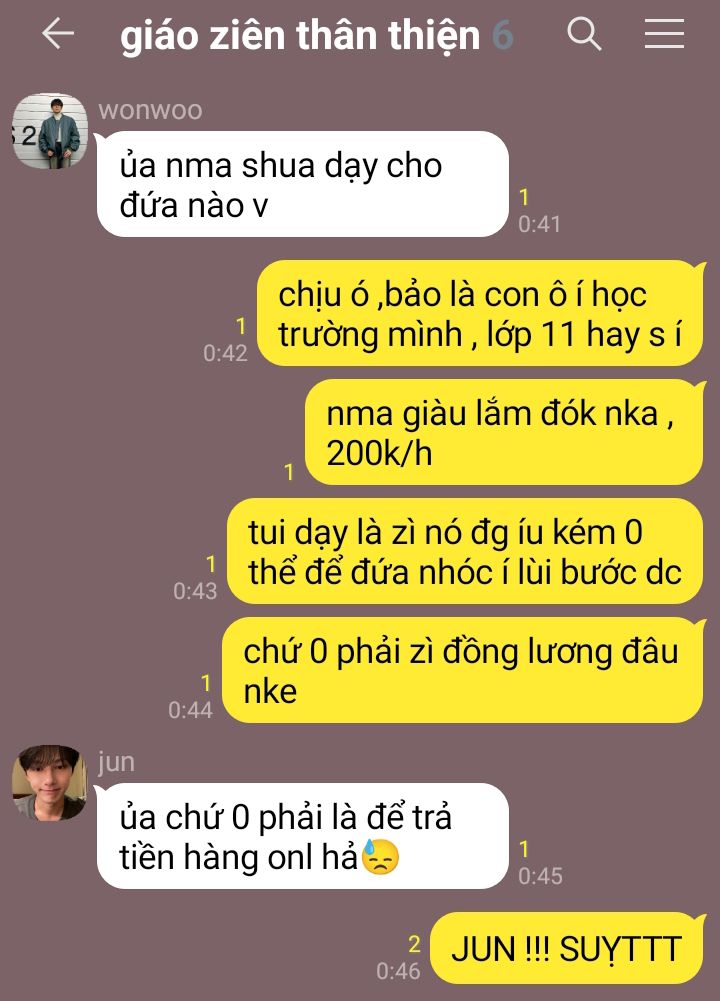Open jun's profile picture
Viewport: 720px width, 1001px height.
point(49,782)
